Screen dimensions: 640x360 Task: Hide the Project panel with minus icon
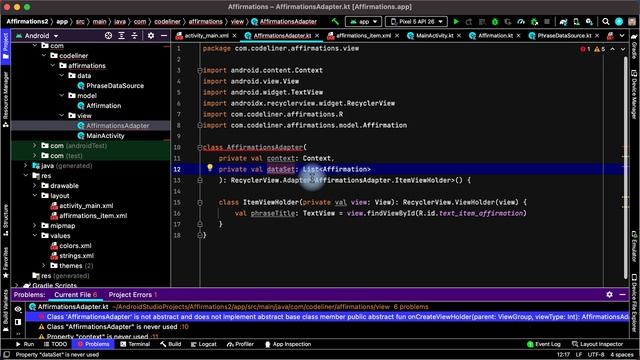tap(164, 36)
